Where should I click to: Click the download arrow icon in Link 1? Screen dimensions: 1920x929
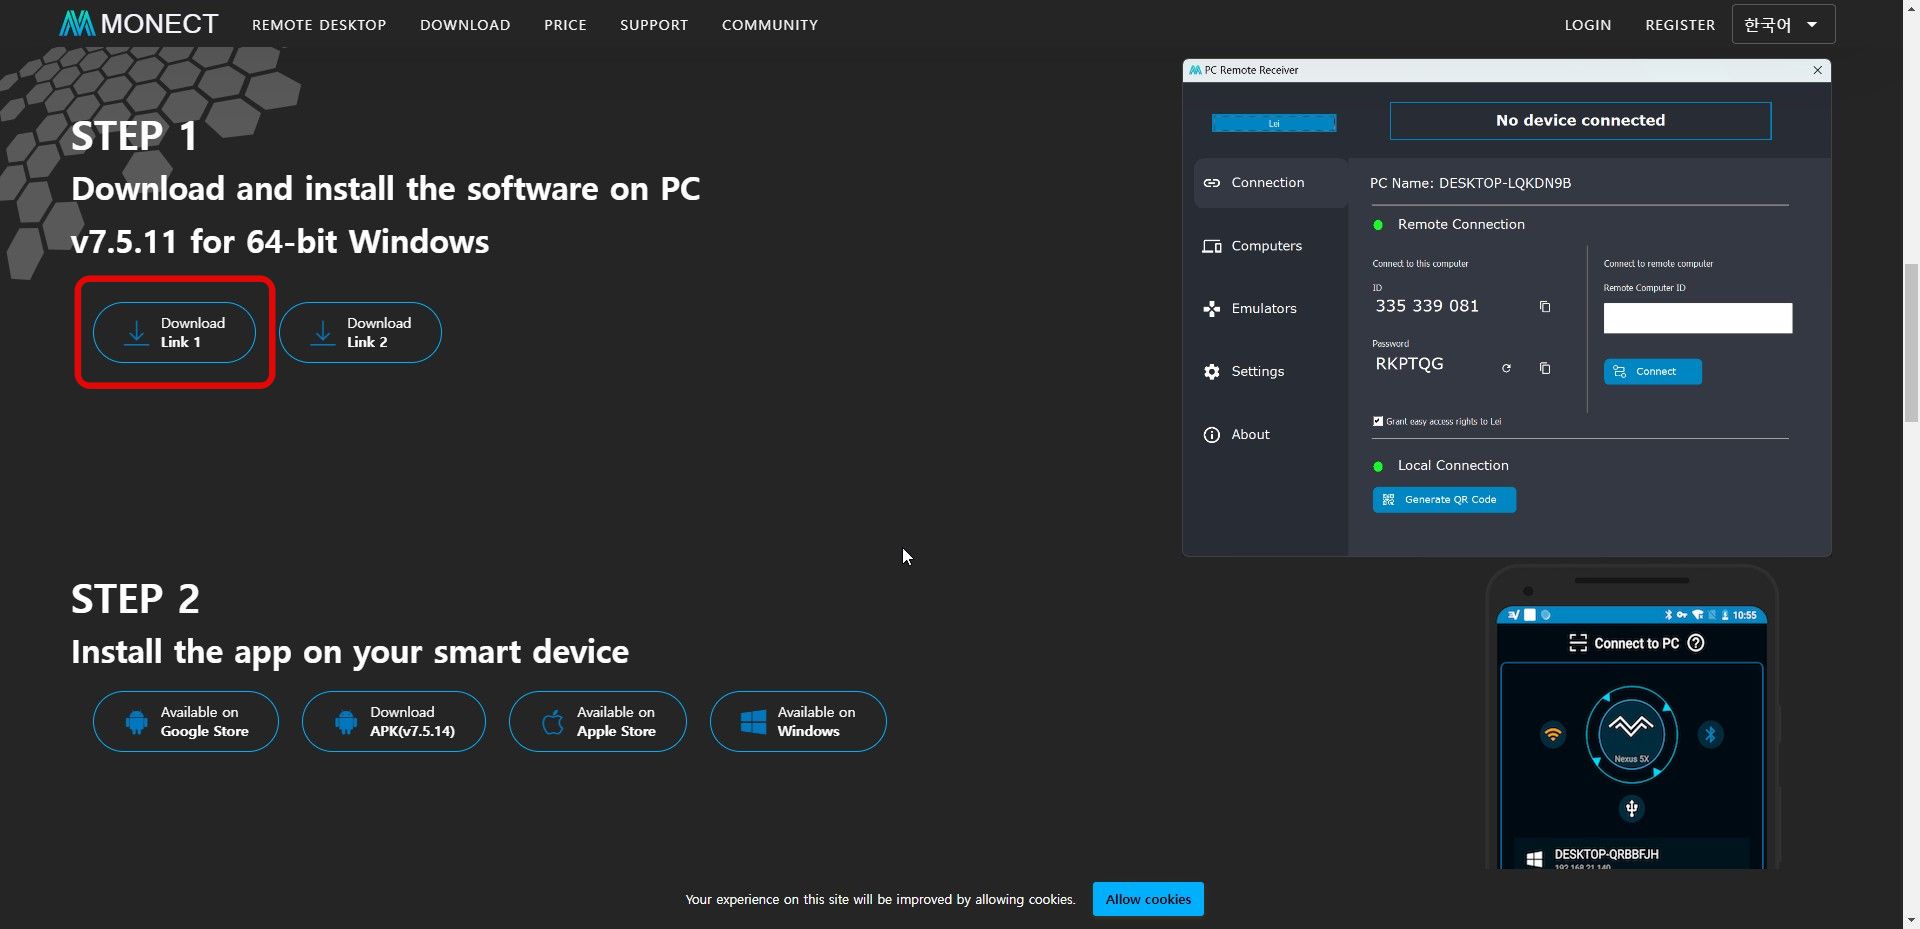[x=136, y=333]
